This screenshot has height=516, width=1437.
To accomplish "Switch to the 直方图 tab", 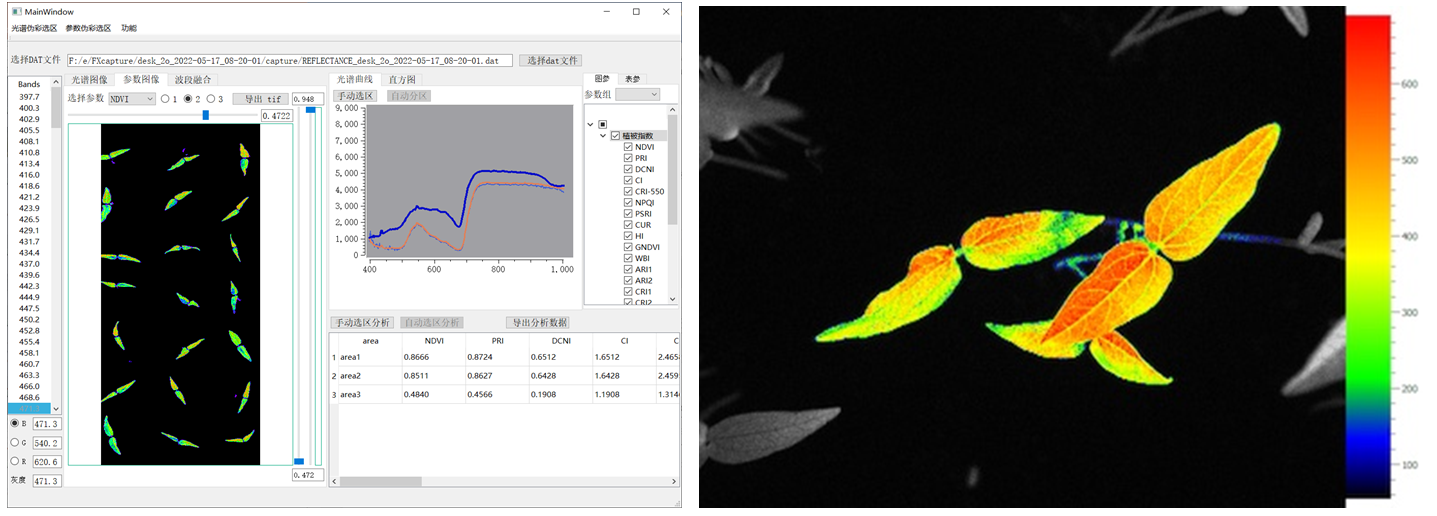I will [x=402, y=79].
